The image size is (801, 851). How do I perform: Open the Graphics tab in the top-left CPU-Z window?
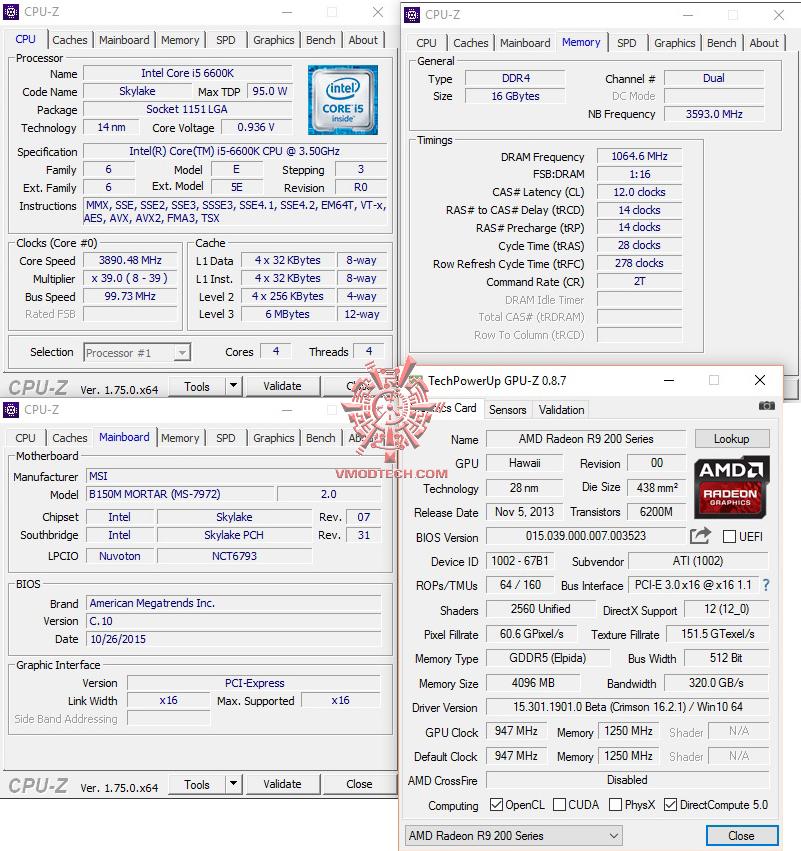tap(274, 40)
